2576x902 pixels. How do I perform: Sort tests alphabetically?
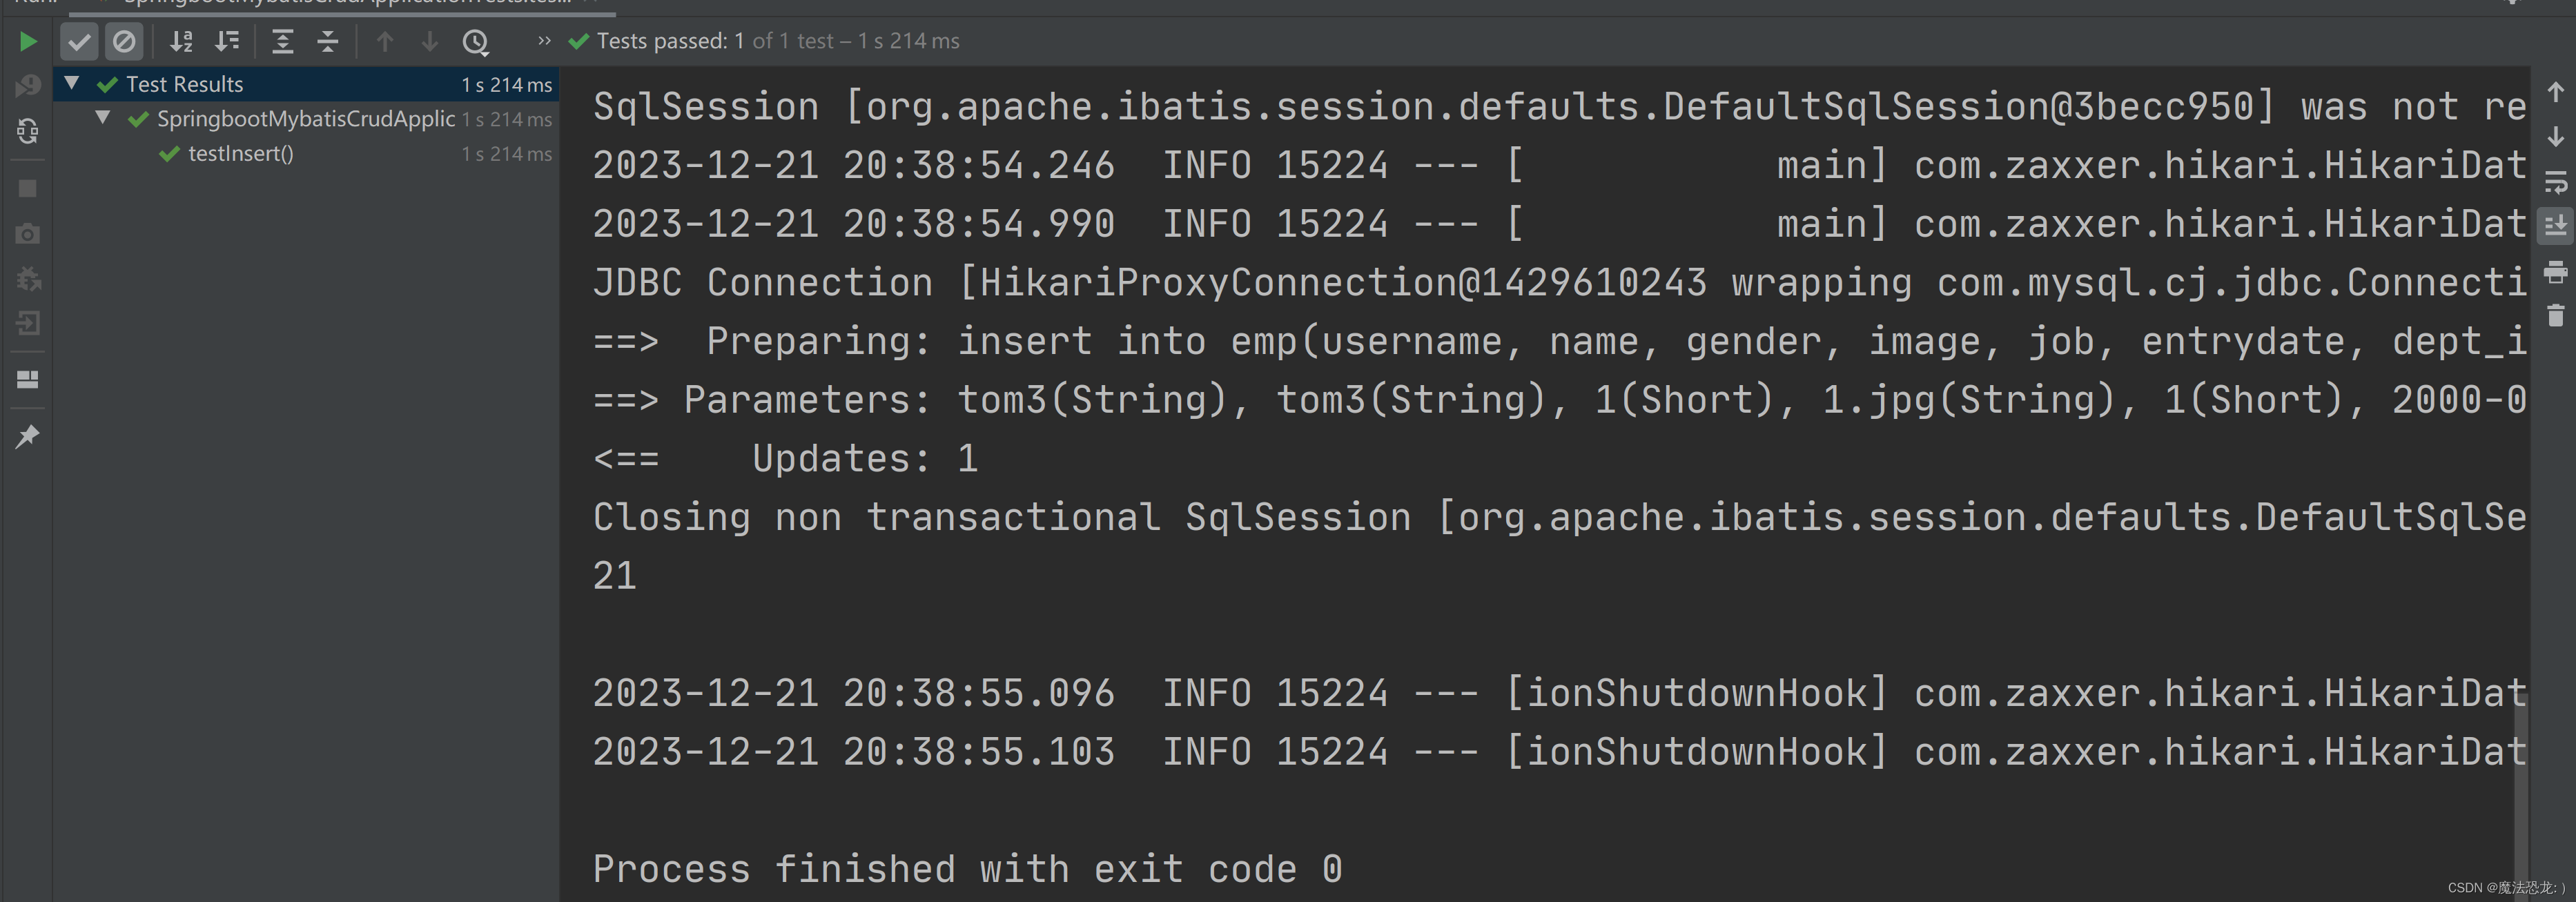[181, 42]
